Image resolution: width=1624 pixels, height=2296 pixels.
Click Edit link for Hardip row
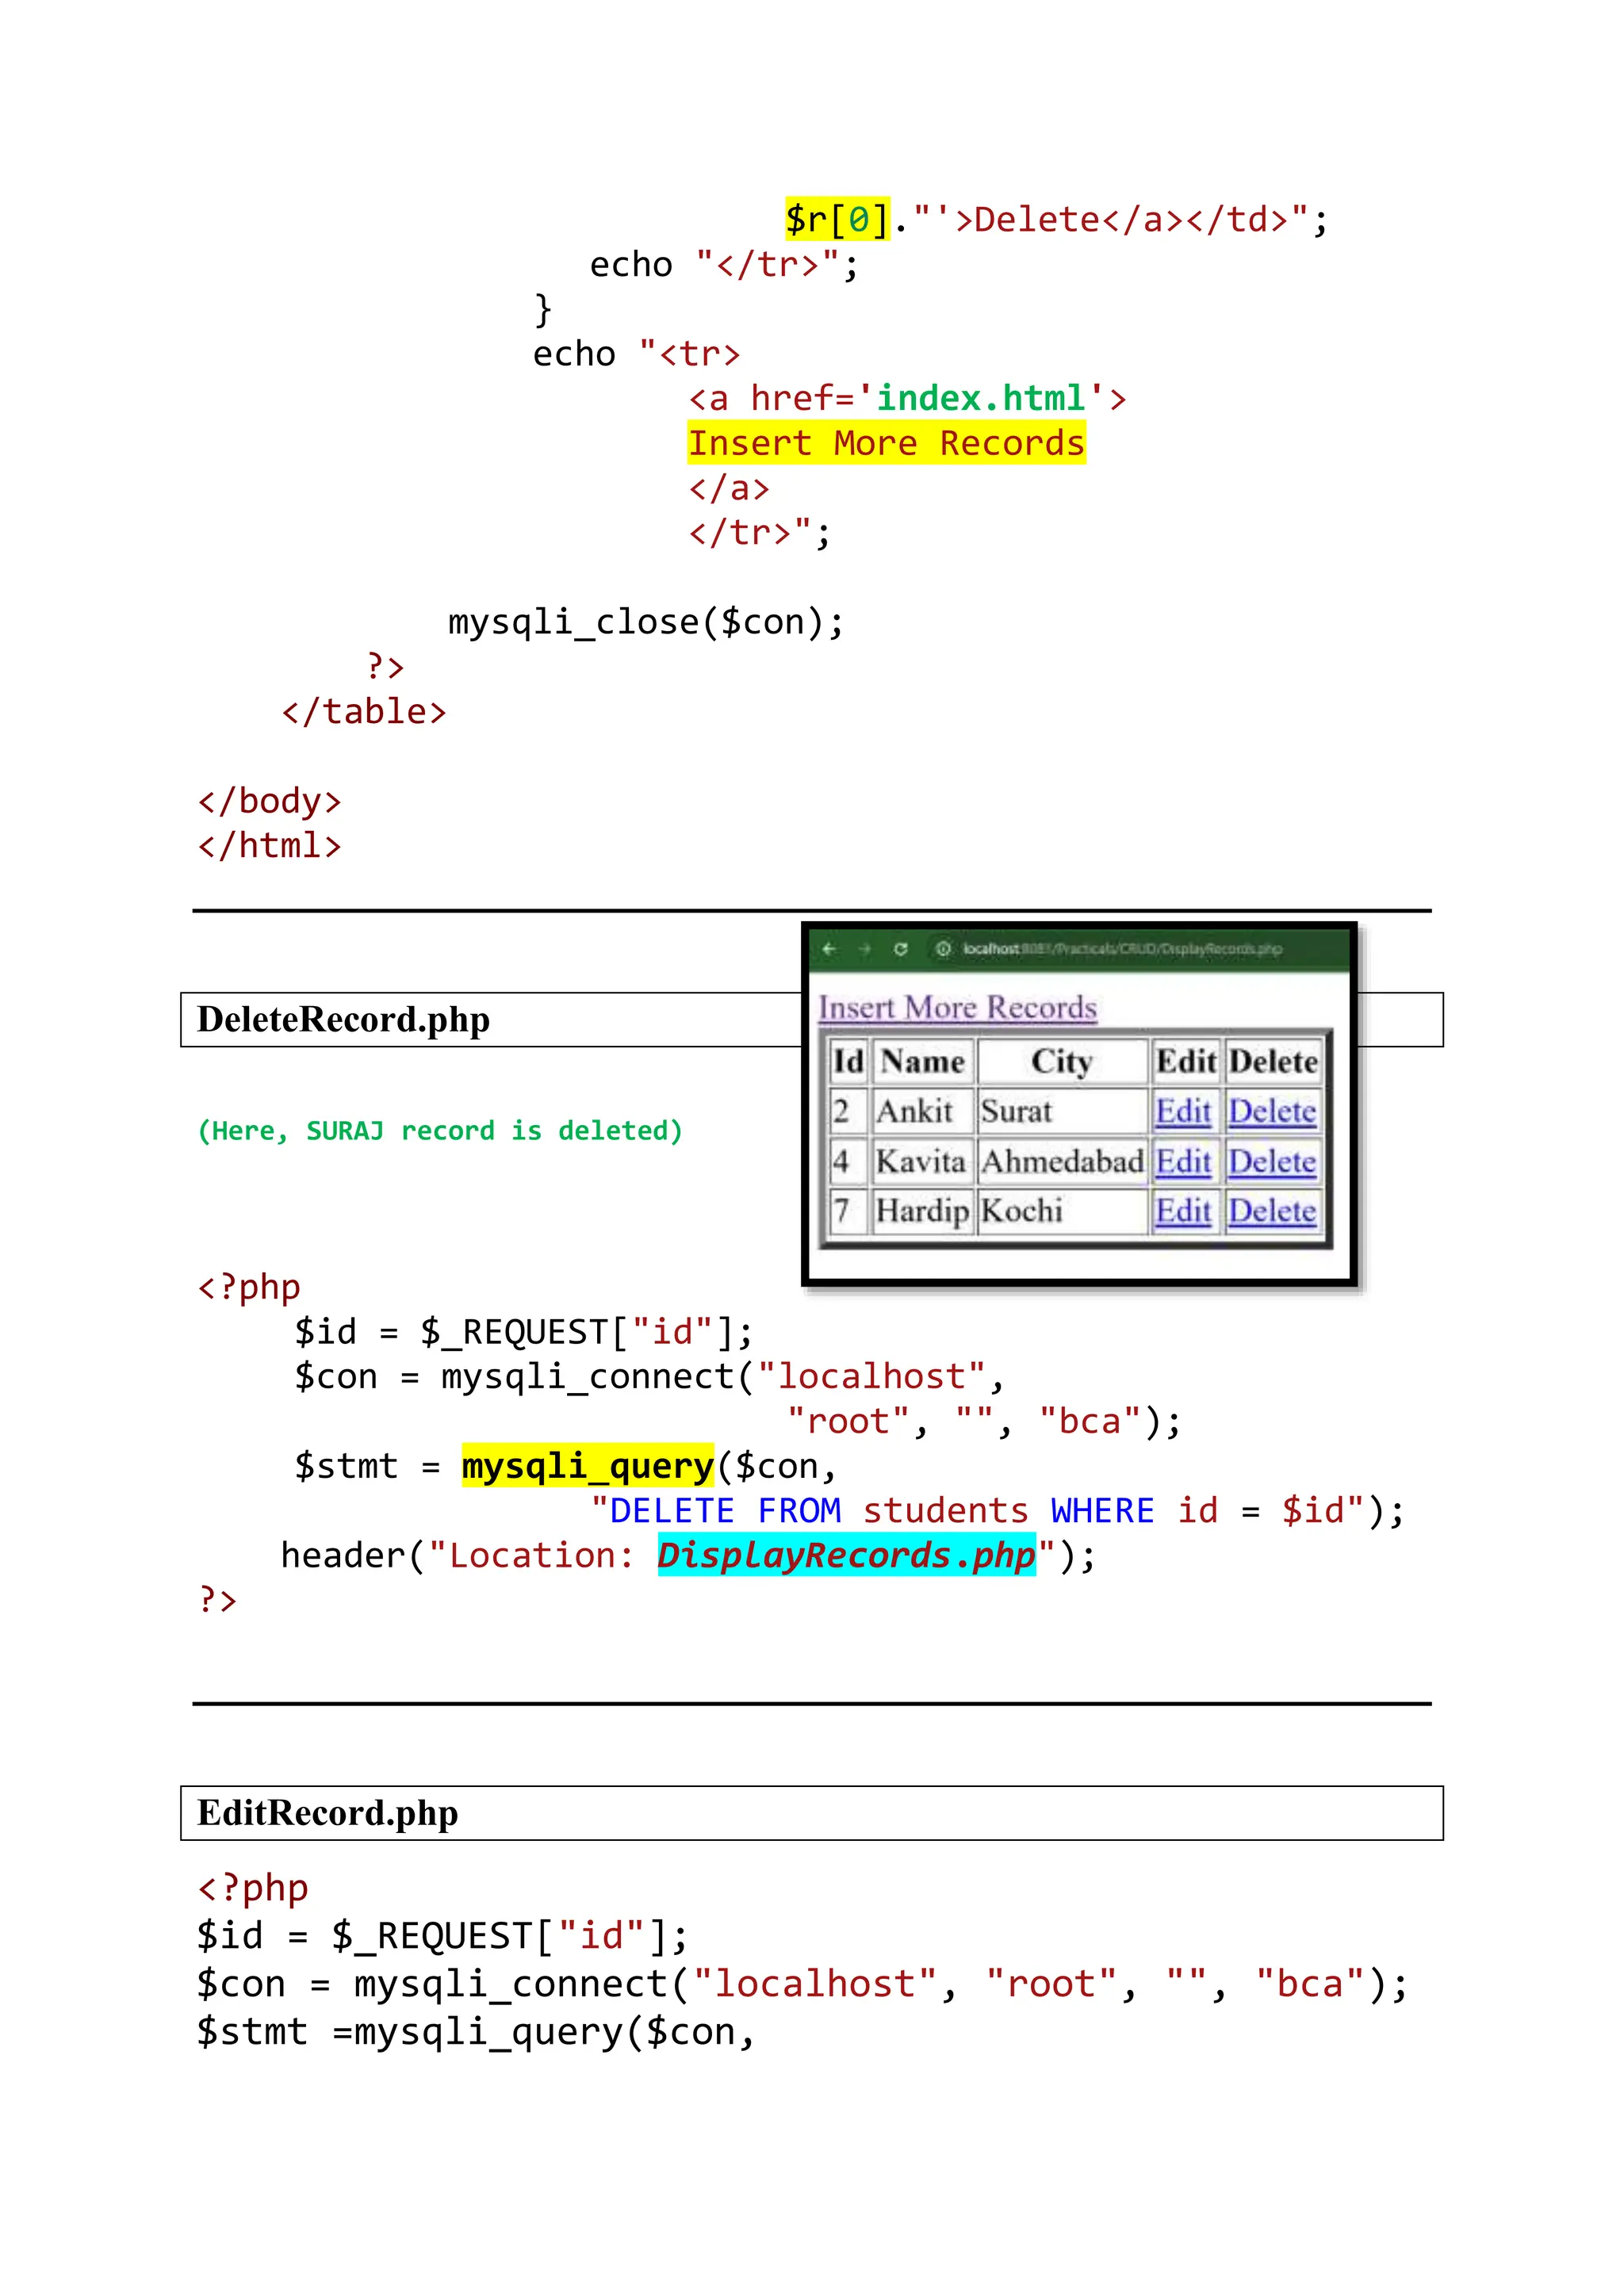pyautogui.click(x=1182, y=1211)
